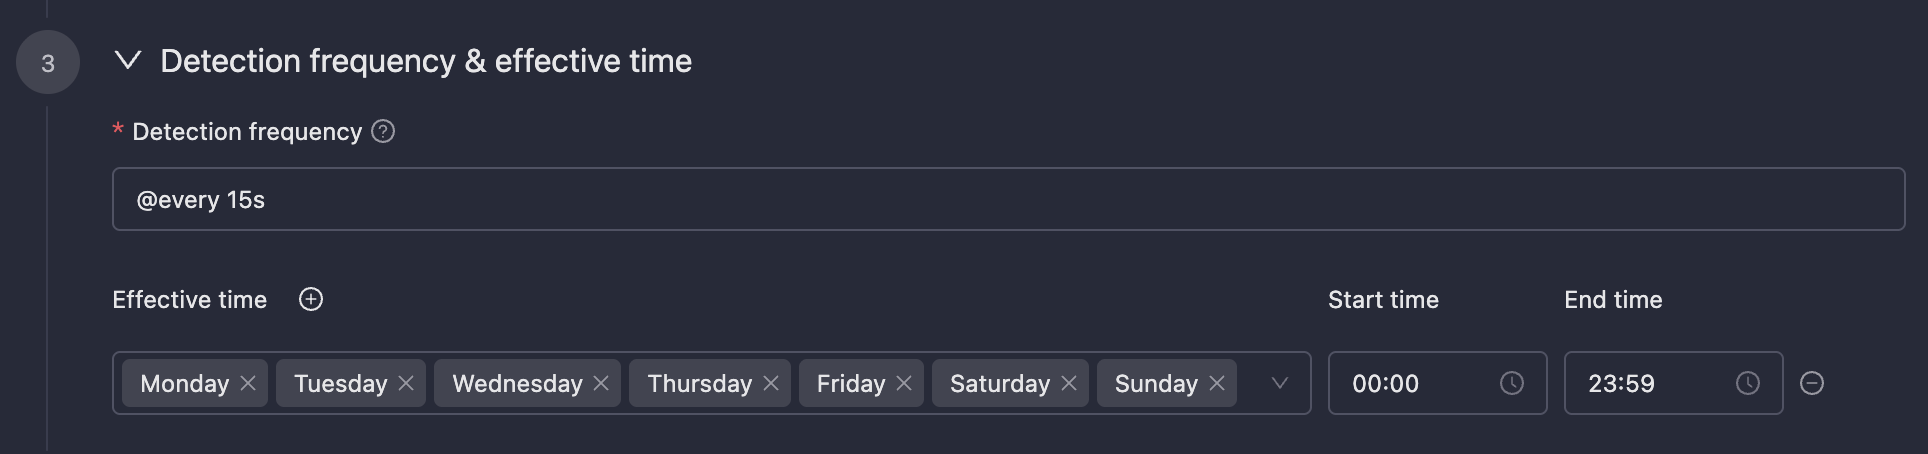The width and height of the screenshot is (1928, 454).
Task: Click the Detection frequency & effective time heading
Action: 426,61
